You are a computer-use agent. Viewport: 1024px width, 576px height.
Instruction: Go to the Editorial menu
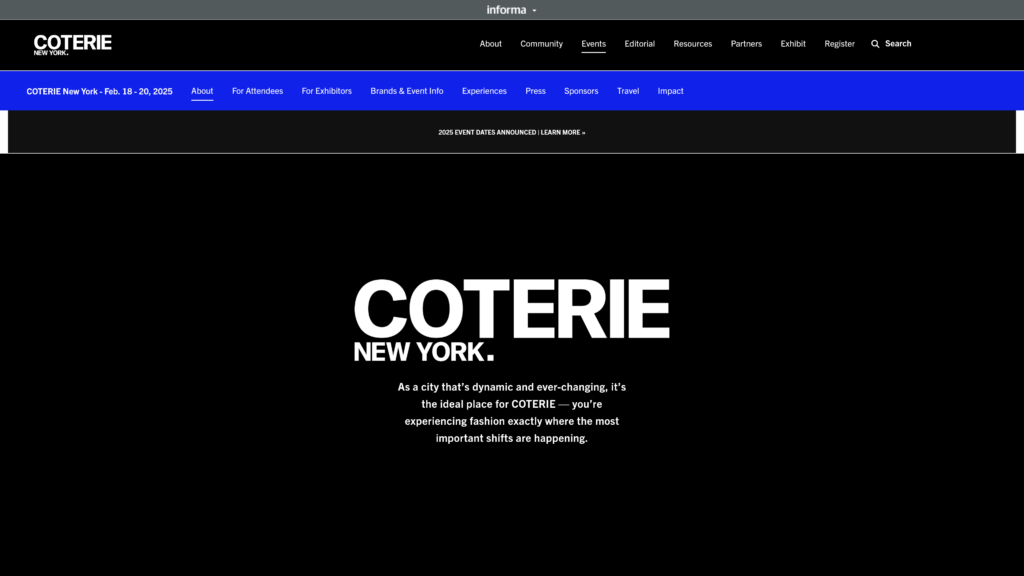[x=639, y=44]
